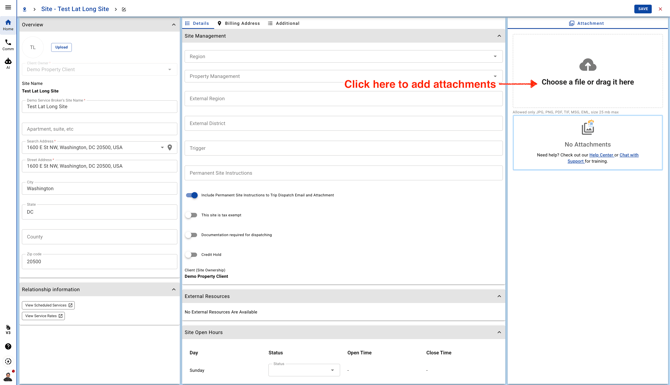The height and width of the screenshot is (385, 670).
Task: Click the circular collapse sidebar icon
Action: point(8,361)
